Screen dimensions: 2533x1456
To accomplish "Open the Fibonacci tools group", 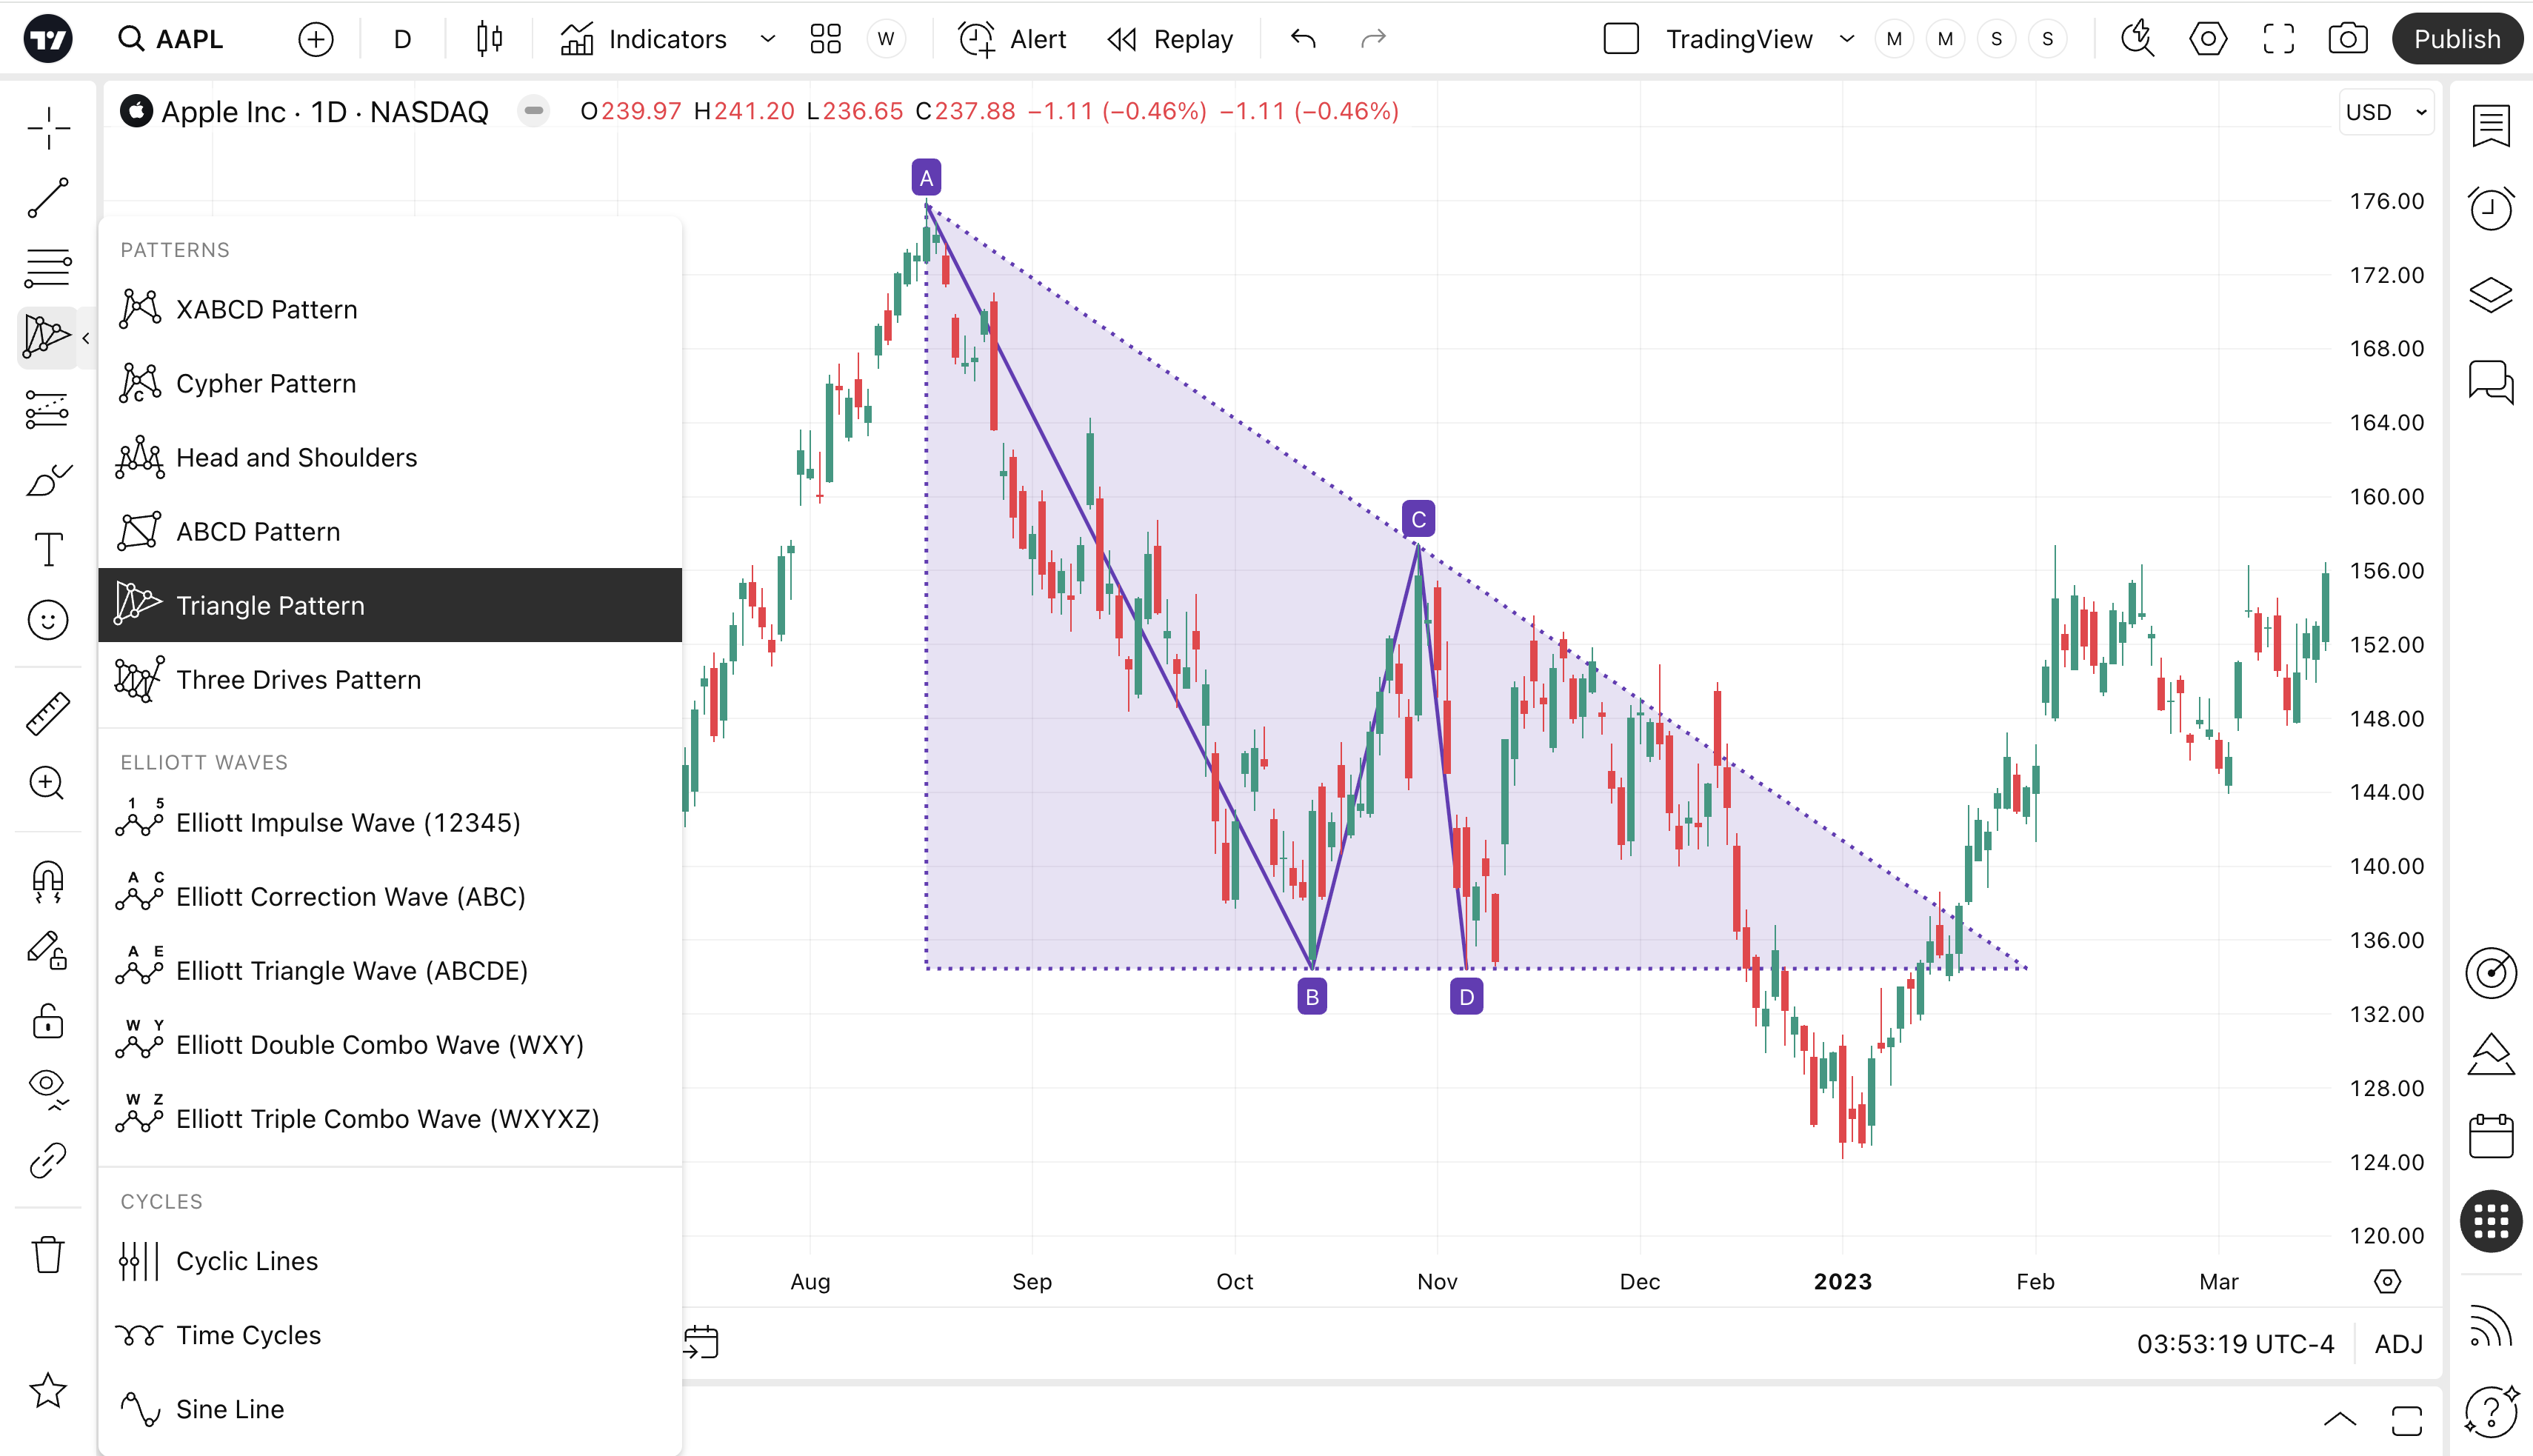I will point(48,268).
